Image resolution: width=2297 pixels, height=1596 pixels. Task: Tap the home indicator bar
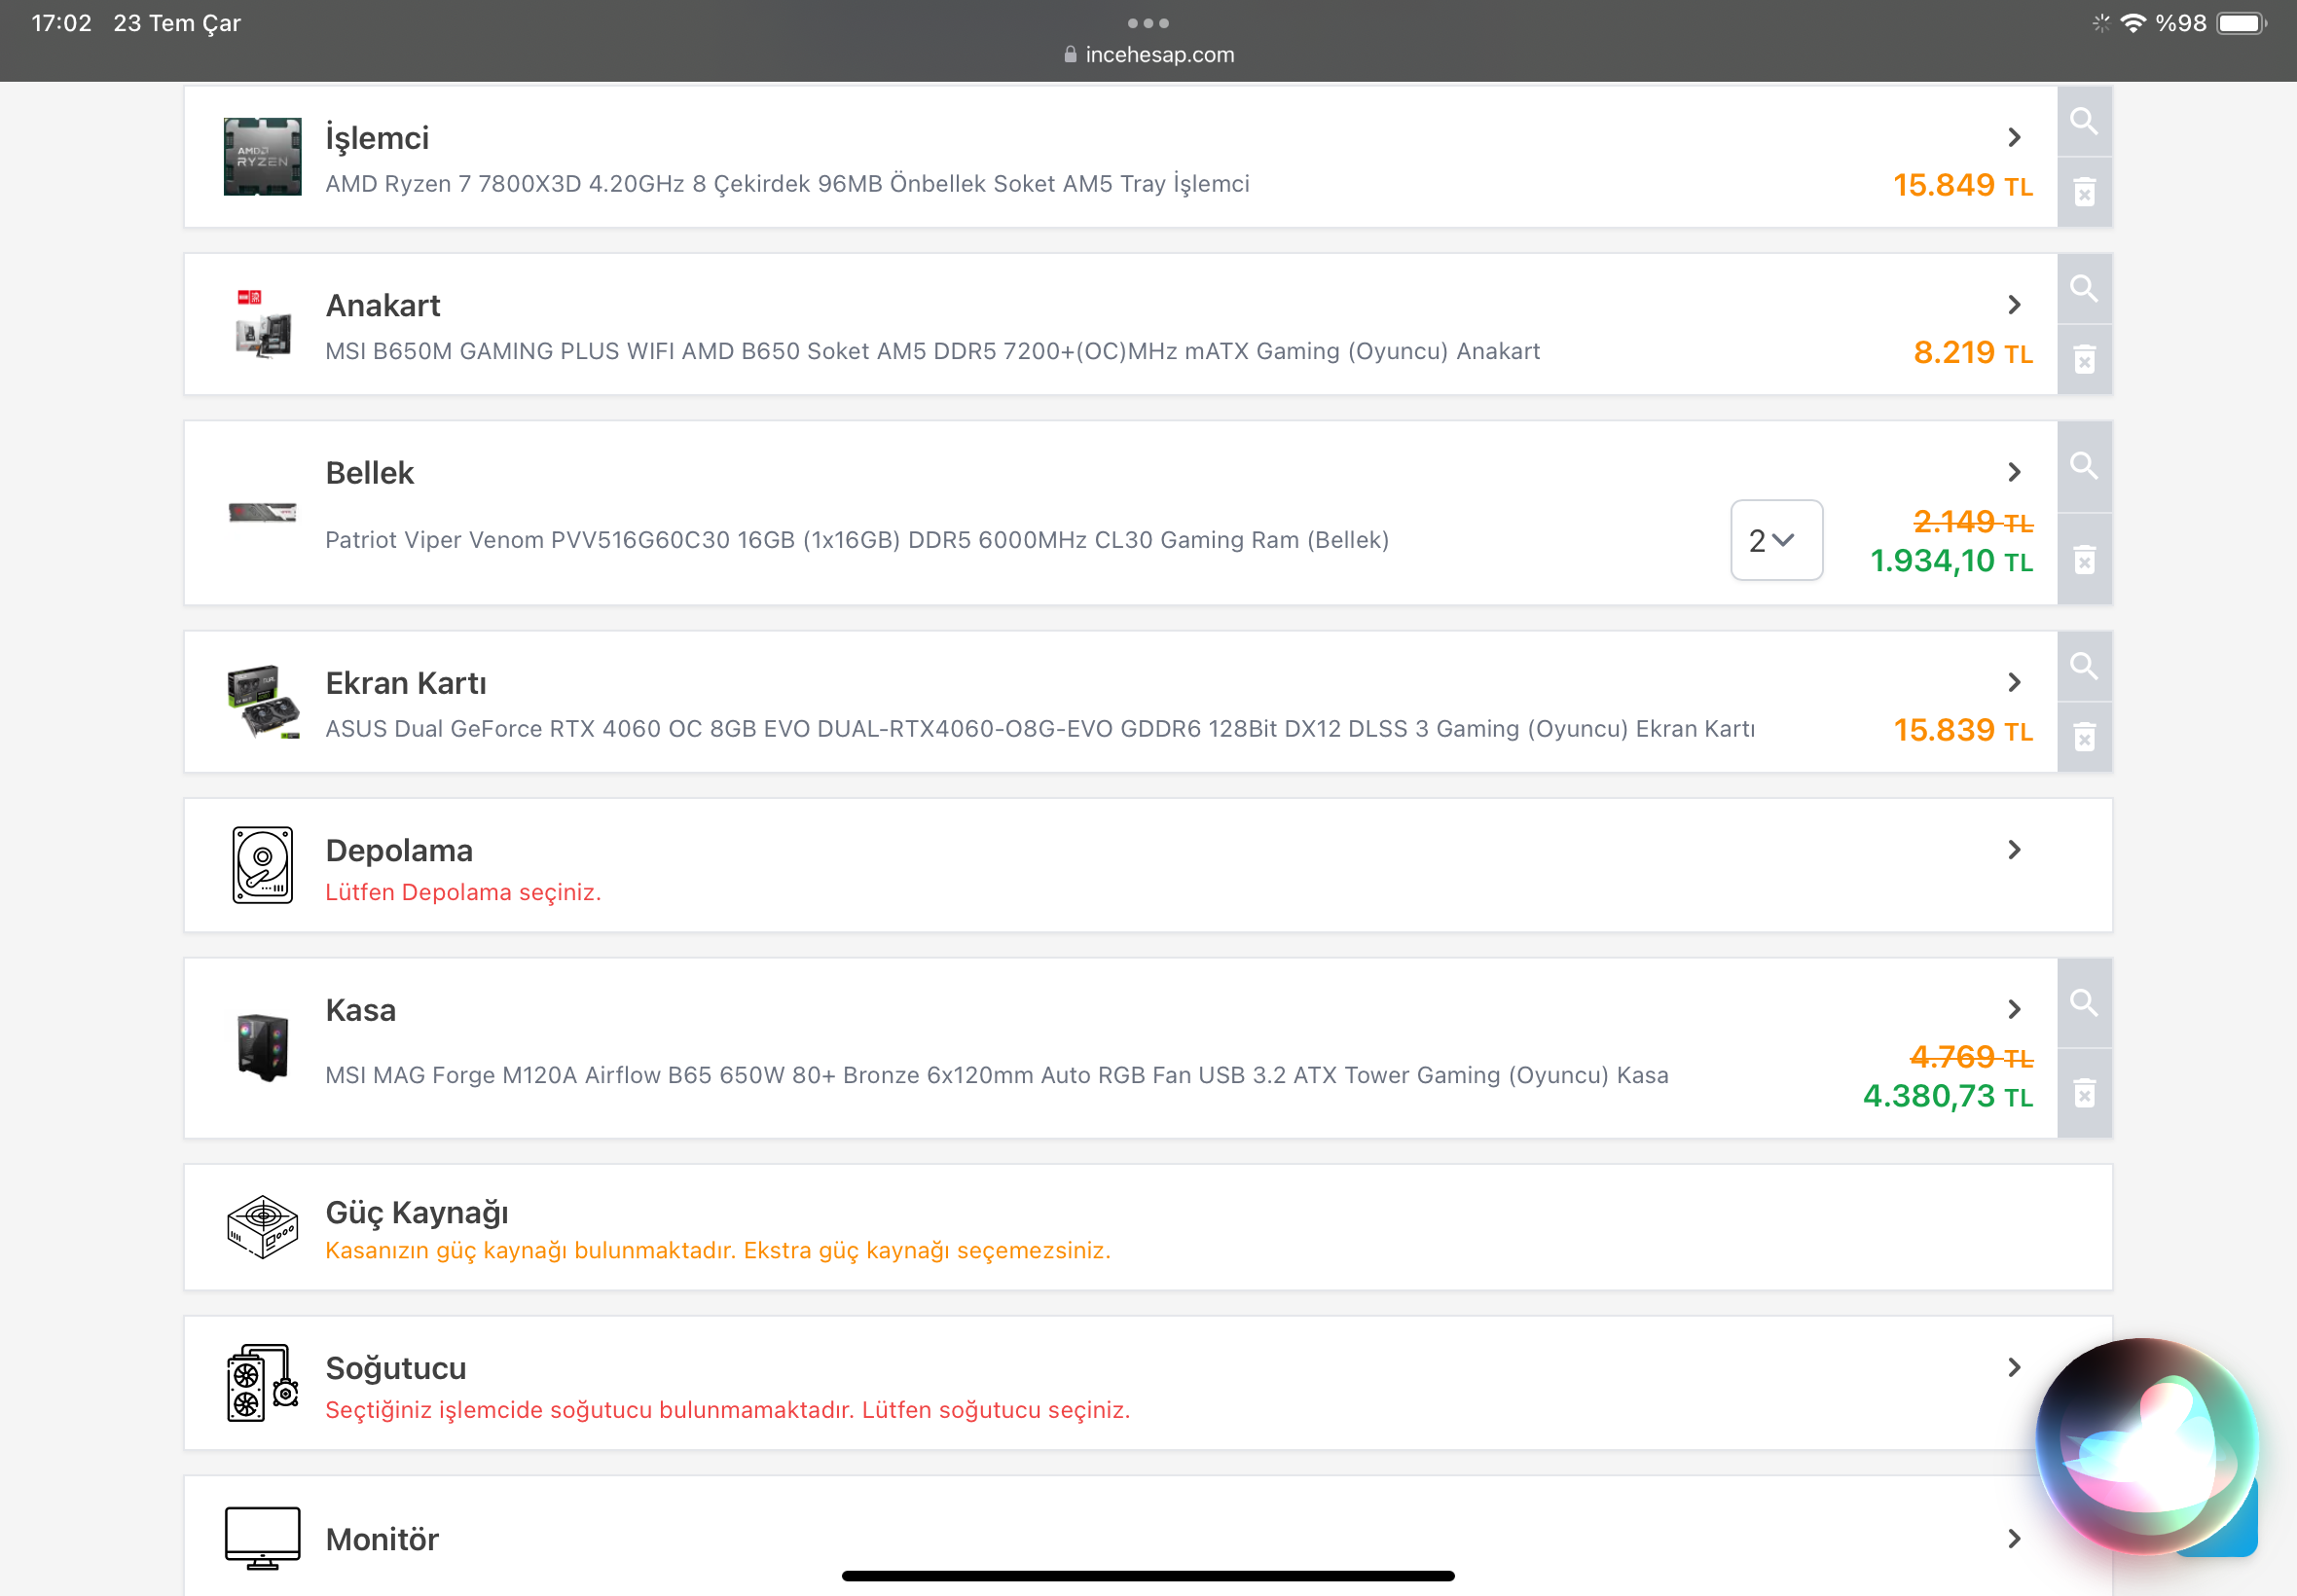point(1148,1576)
